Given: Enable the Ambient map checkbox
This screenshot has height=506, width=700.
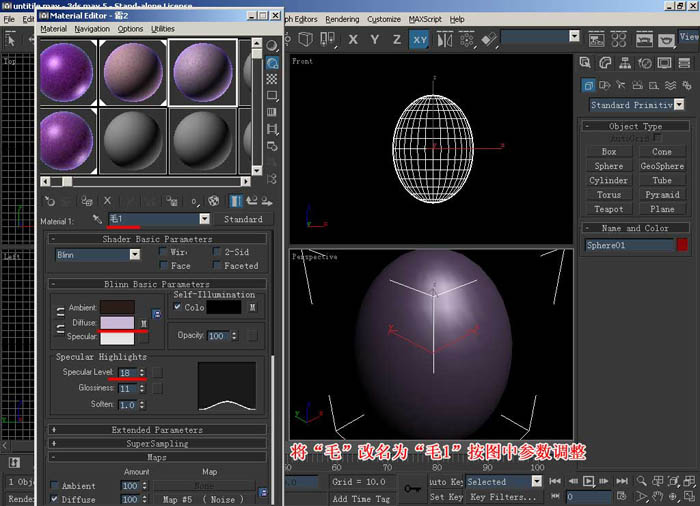Looking at the screenshot, I should coord(54,485).
